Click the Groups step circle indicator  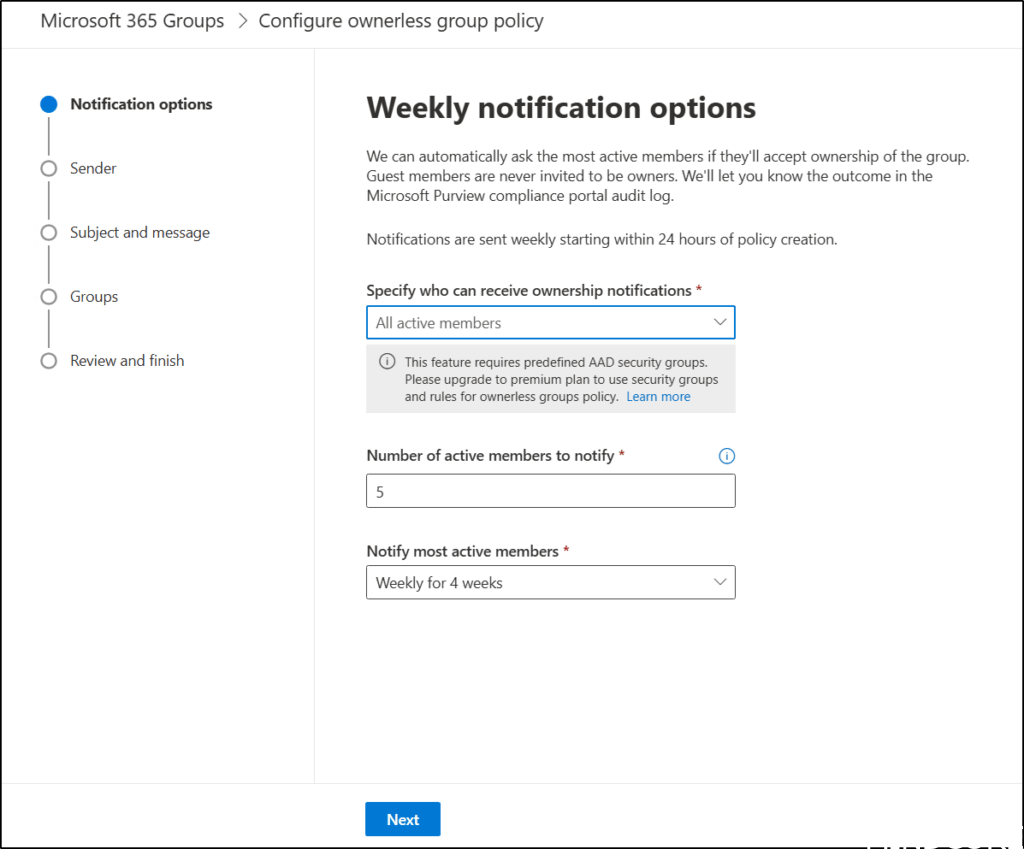[x=48, y=297]
